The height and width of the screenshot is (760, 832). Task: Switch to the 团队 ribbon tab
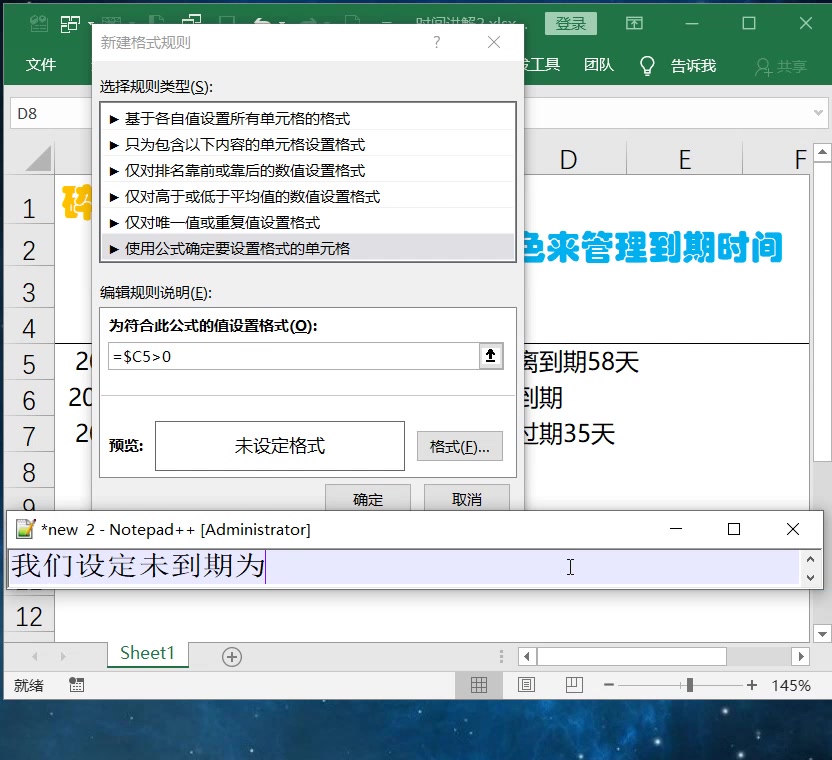coord(598,65)
